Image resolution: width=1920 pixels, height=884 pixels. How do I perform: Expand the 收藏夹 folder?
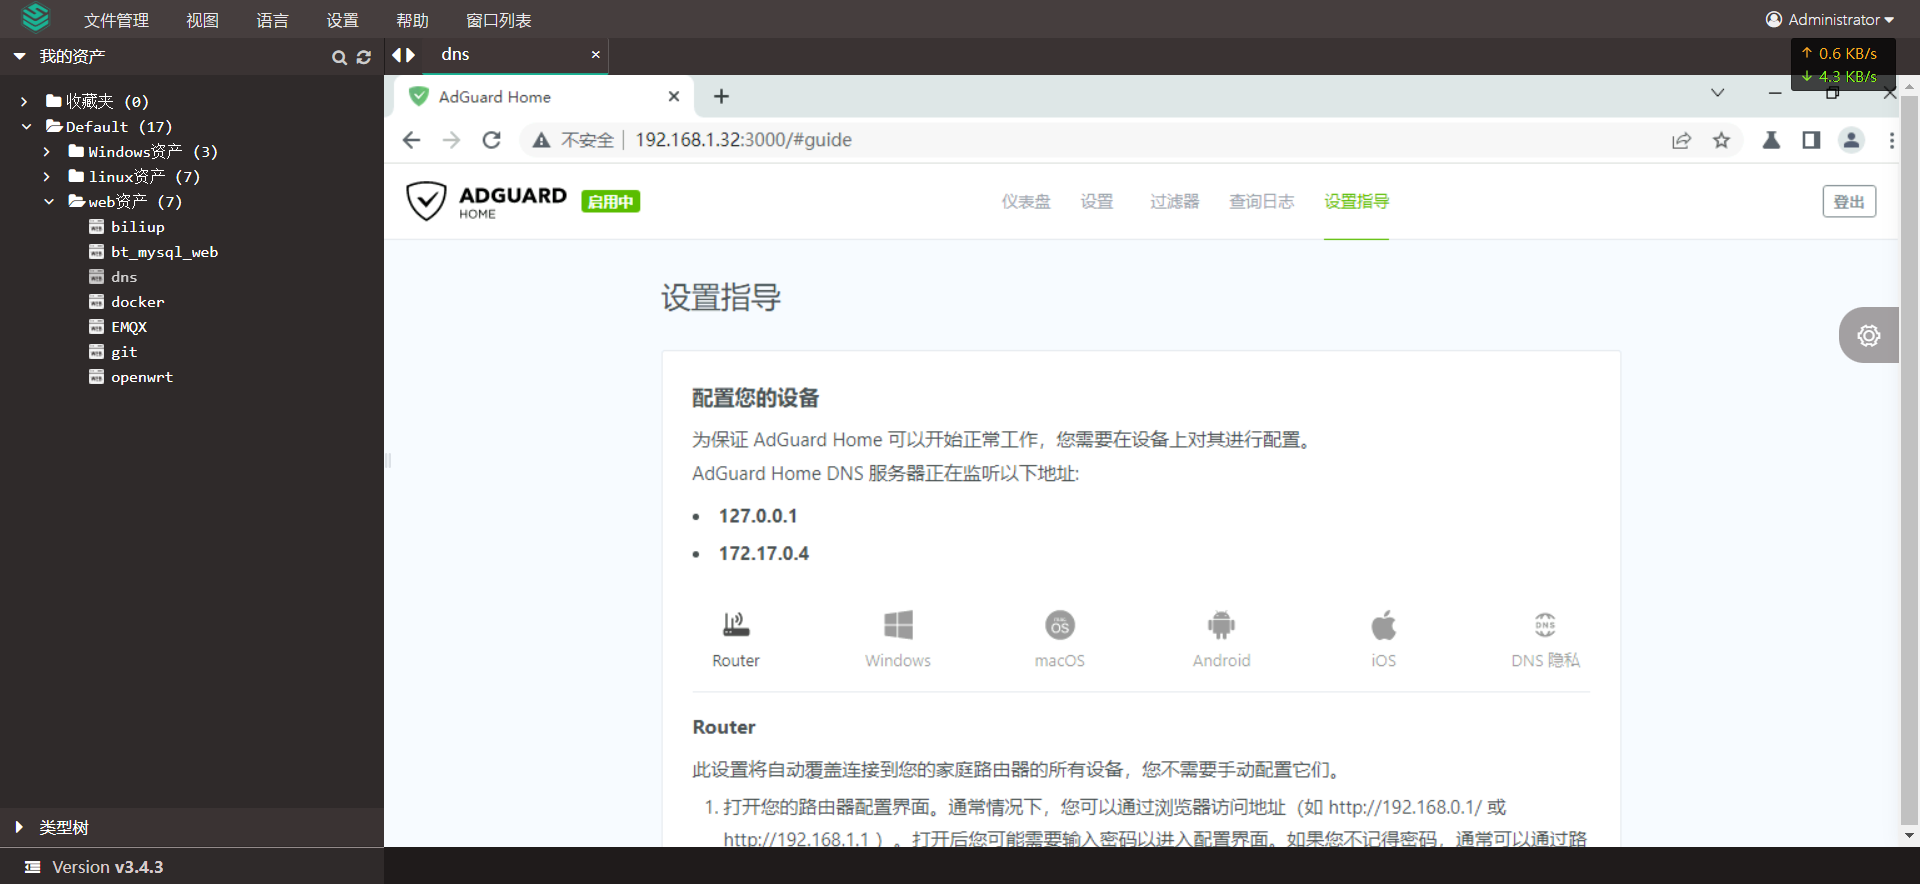tap(24, 101)
